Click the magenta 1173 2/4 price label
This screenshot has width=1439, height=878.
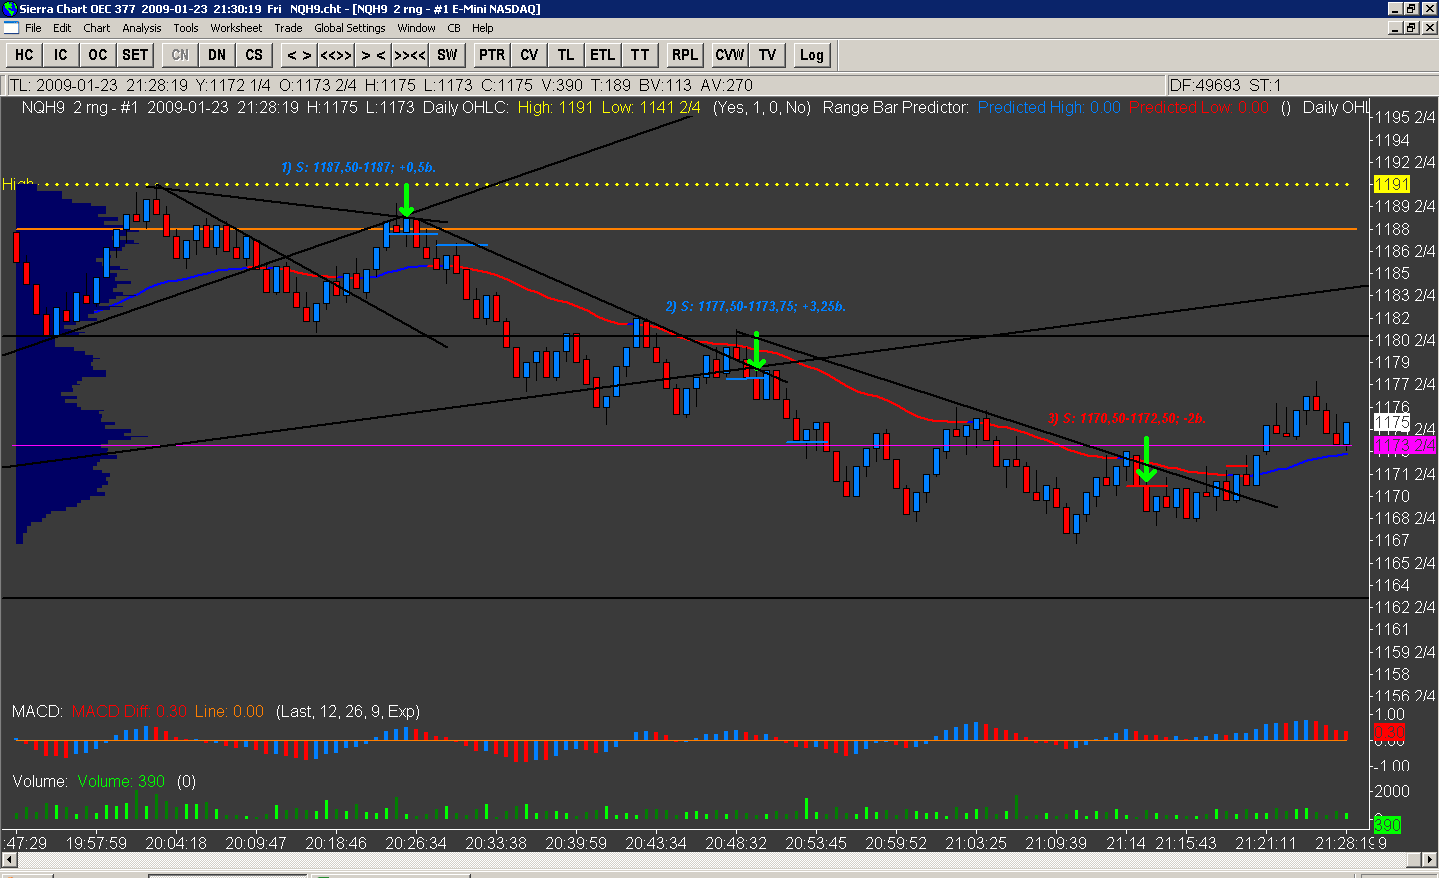1404,445
